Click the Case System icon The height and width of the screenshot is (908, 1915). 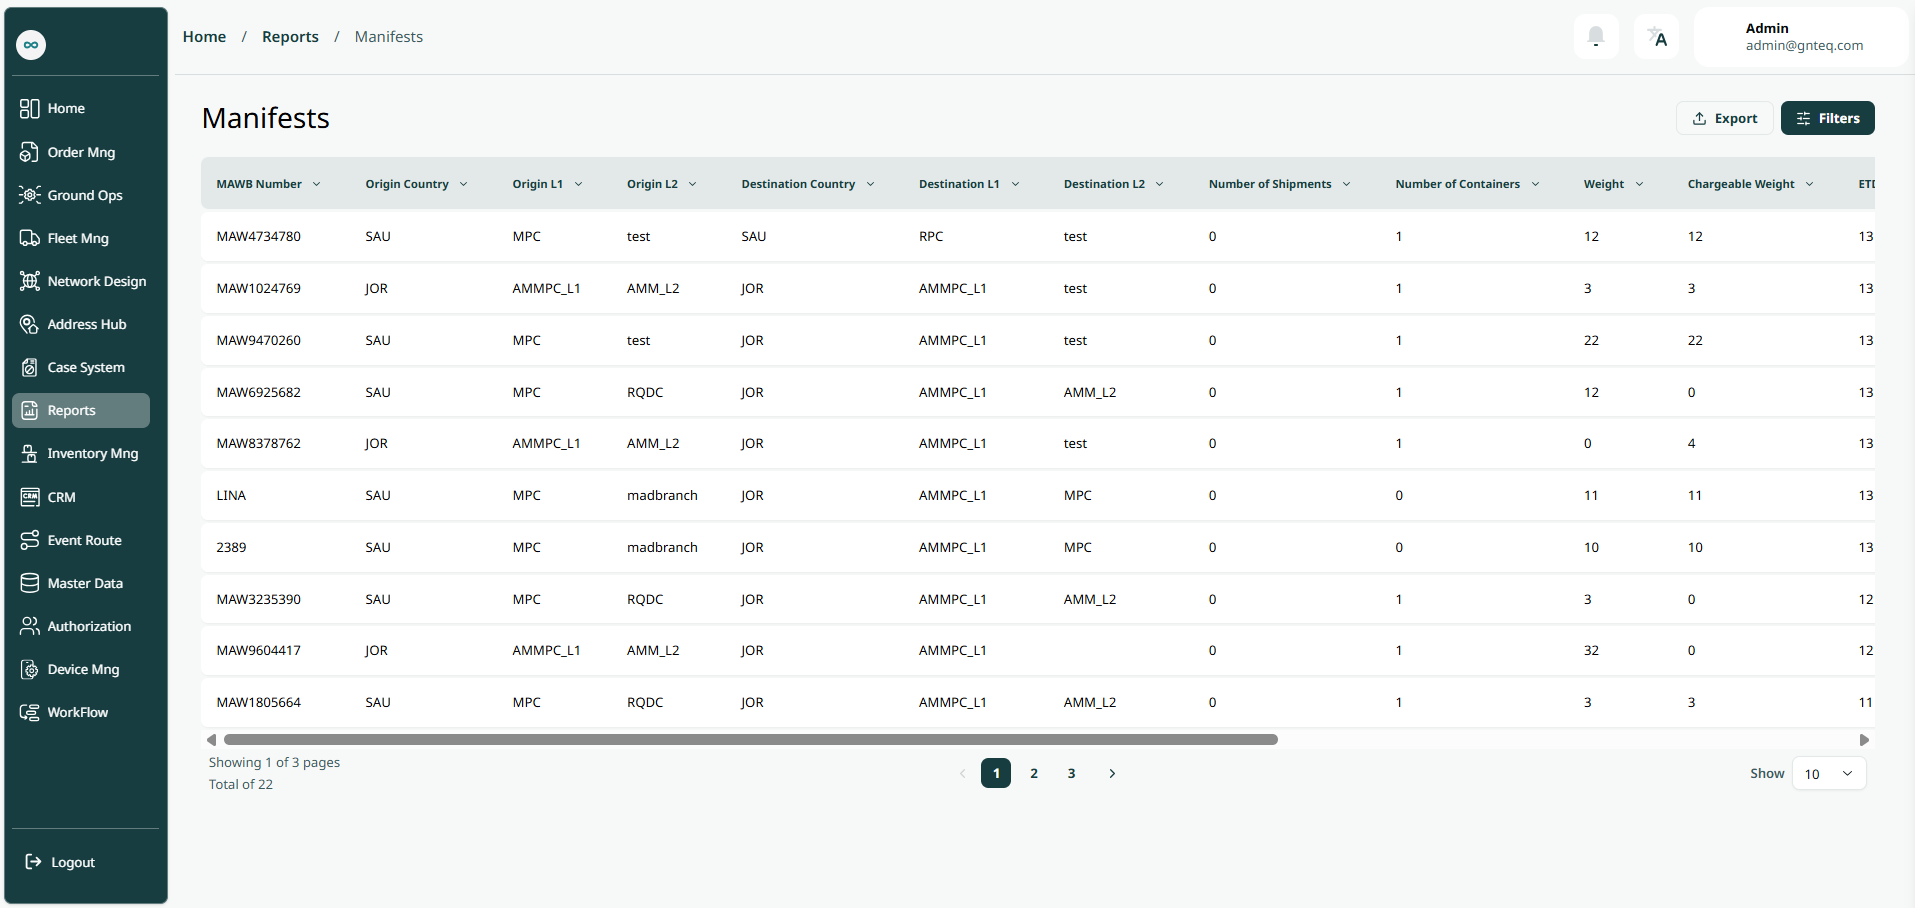click(x=29, y=367)
